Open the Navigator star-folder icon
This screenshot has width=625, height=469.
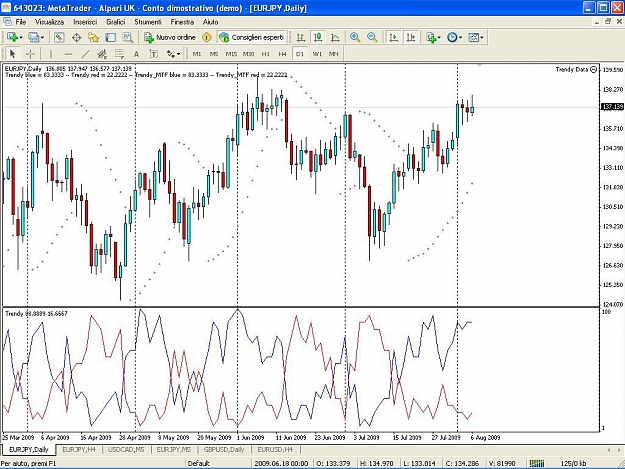pyautogui.click(x=93, y=37)
